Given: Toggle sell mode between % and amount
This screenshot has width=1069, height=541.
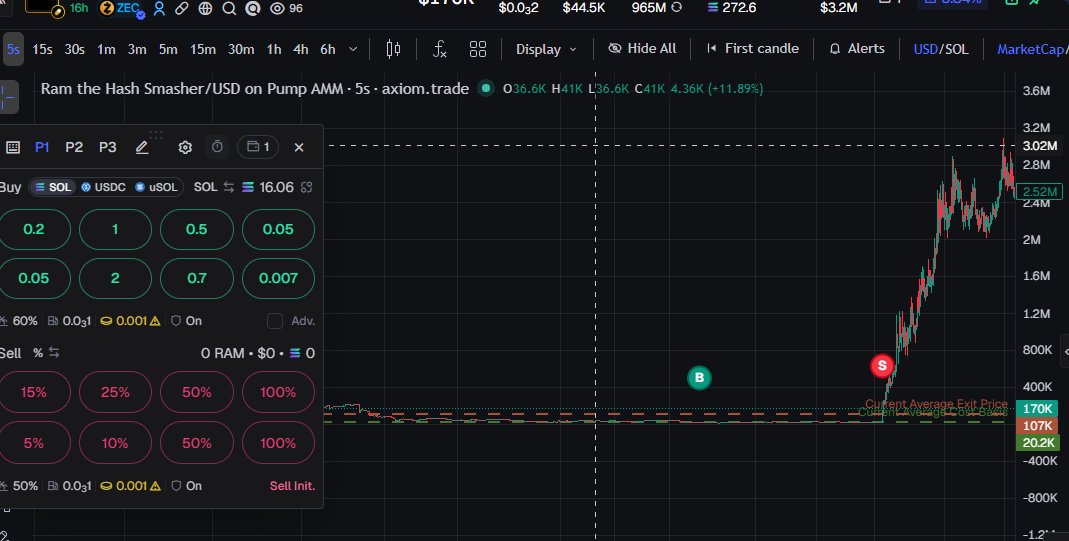Looking at the screenshot, I should (x=46, y=353).
